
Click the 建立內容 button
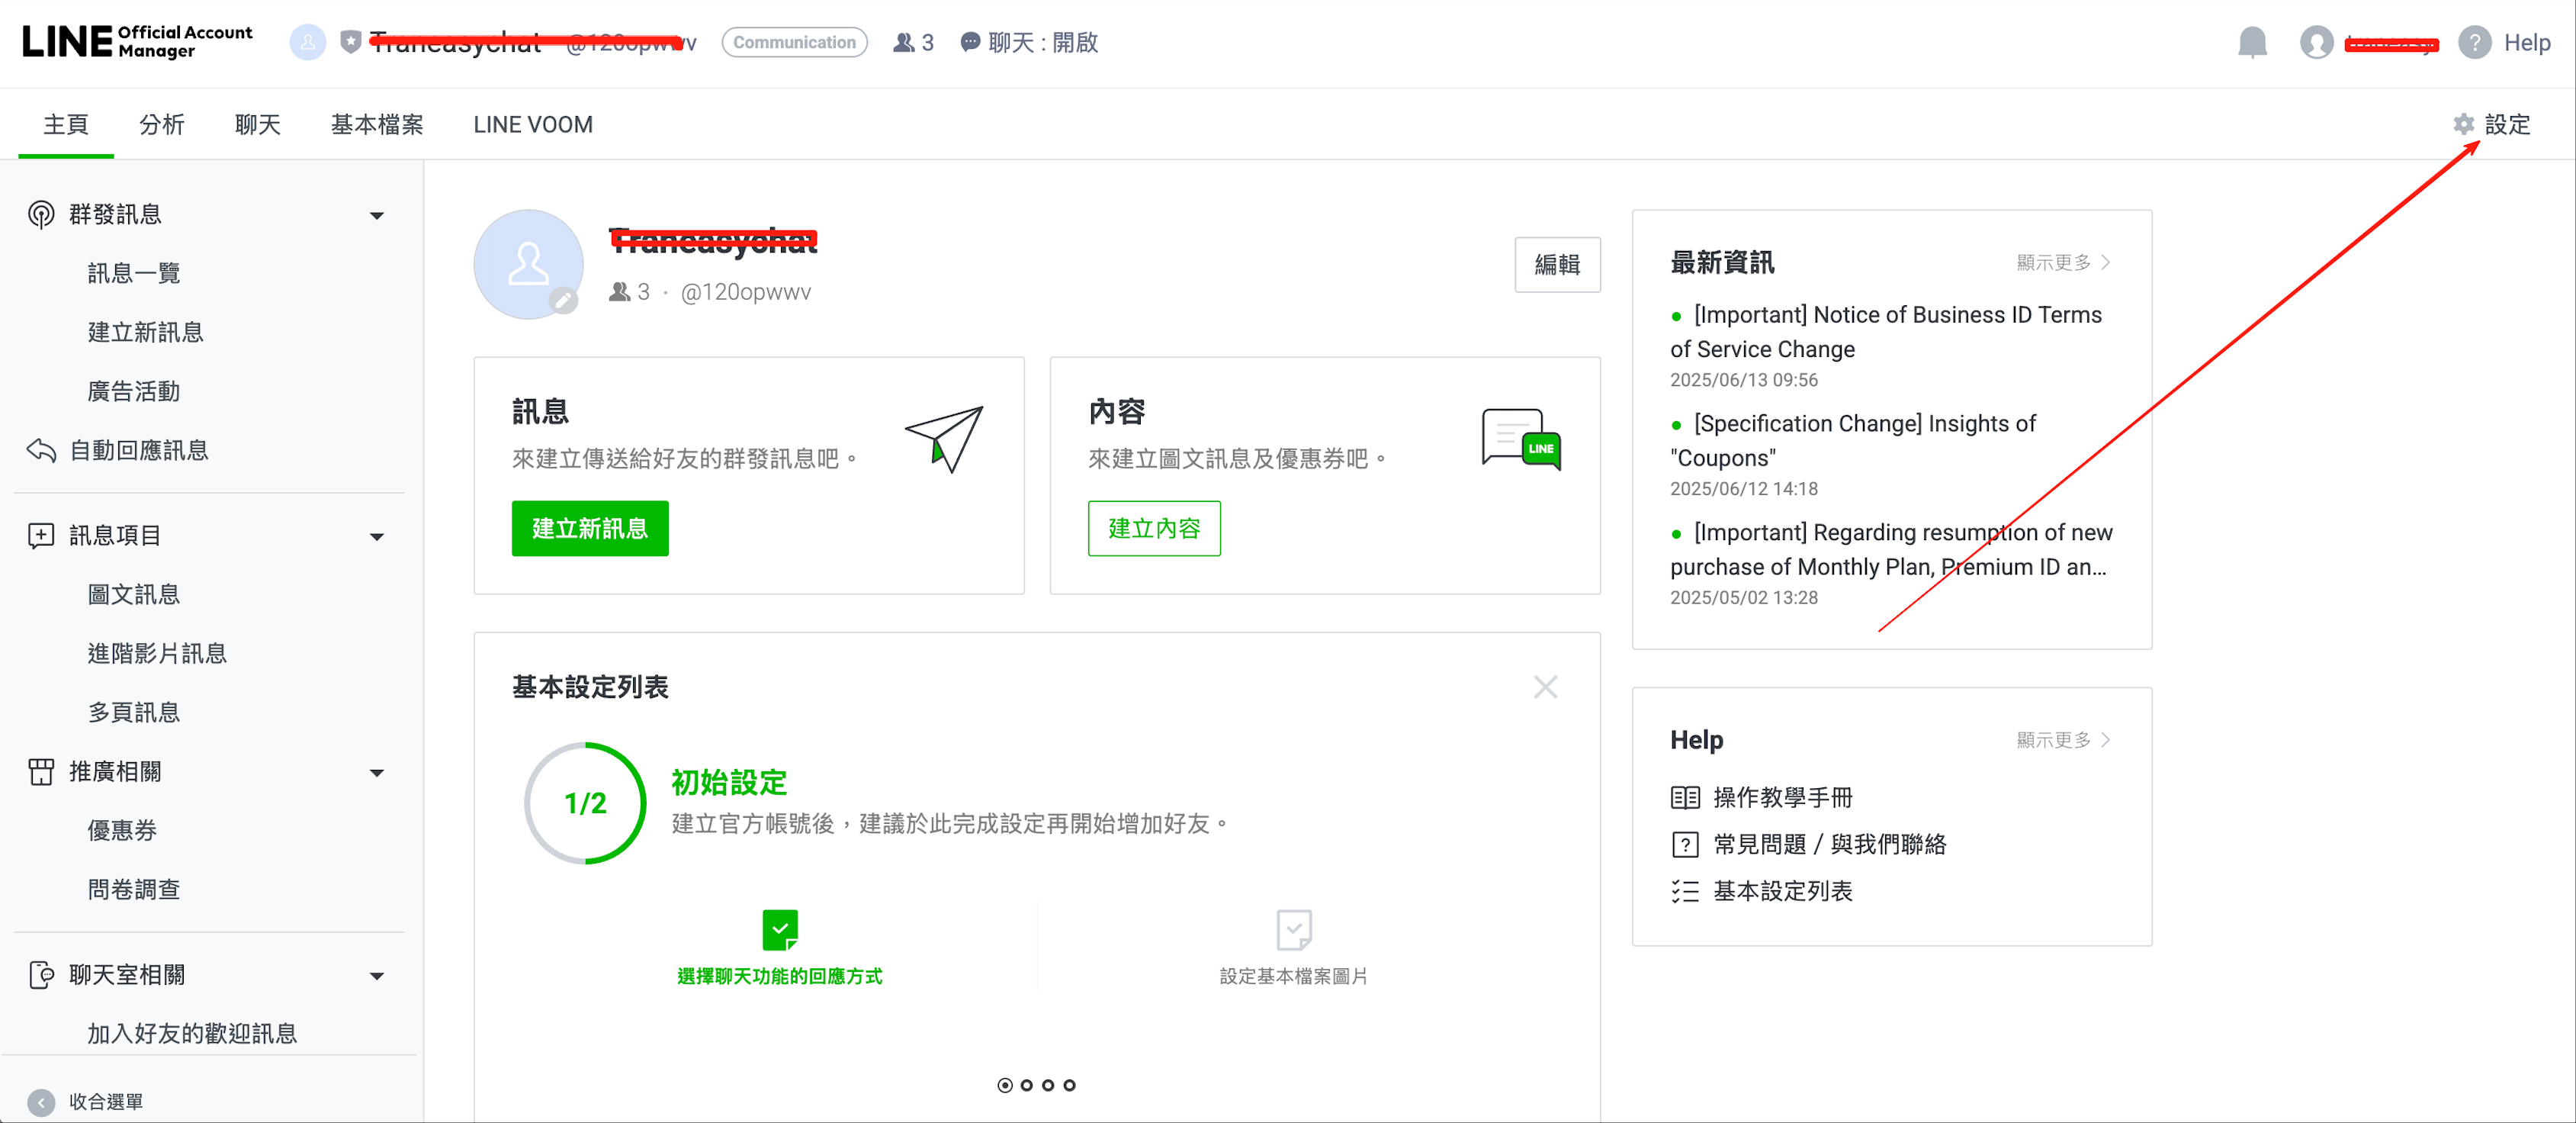1153,528
